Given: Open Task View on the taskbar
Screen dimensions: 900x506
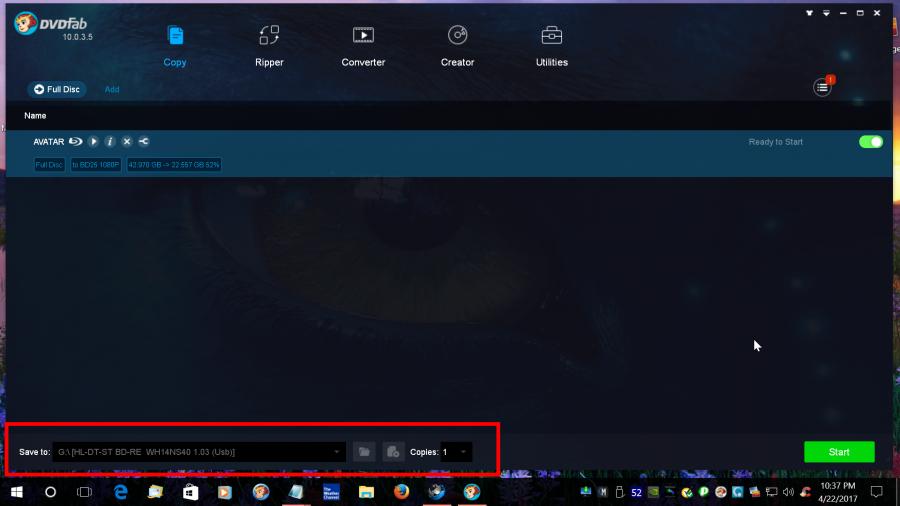Looking at the screenshot, I should pyautogui.click(x=84, y=492).
